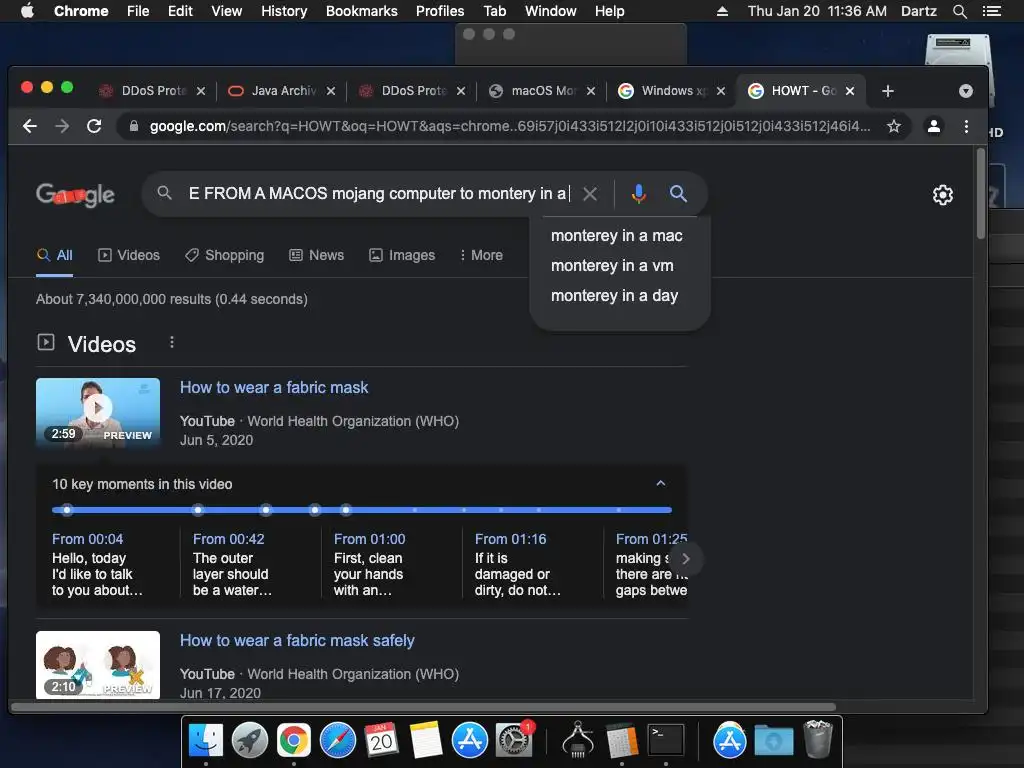Screen dimensions: 1024x768
Task: Jump to key moment From 01:16
Action: coord(511,539)
